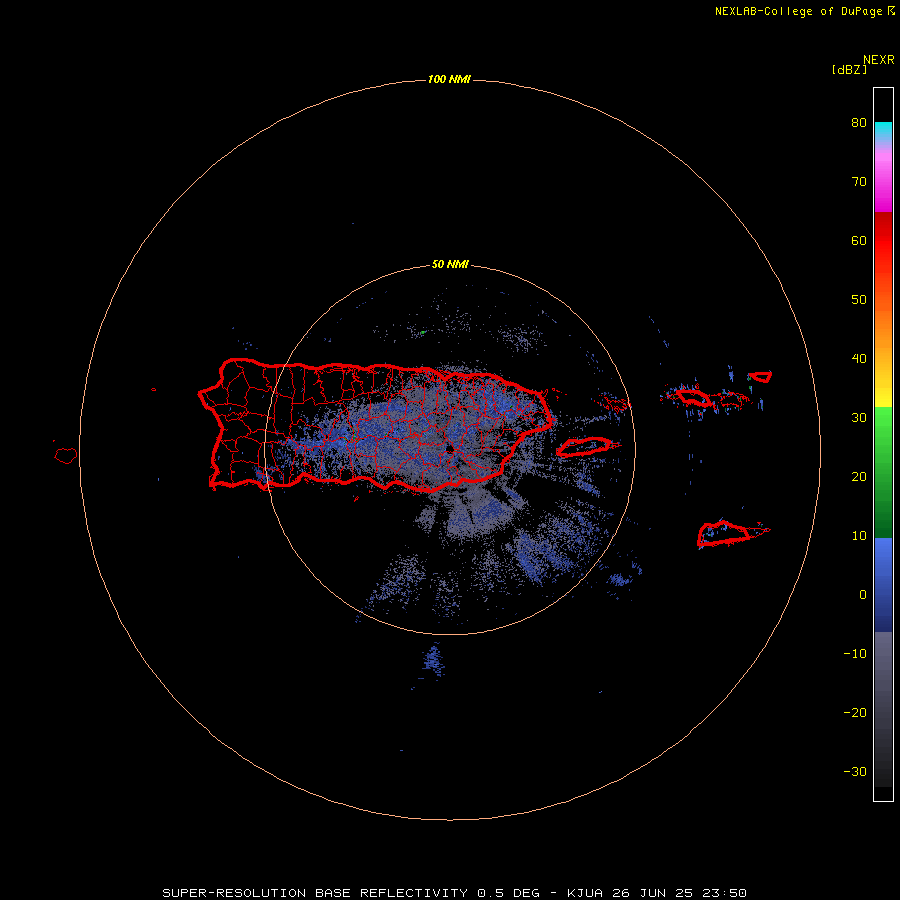Image resolution: width=900 pixels, height=900 pixels.
Task: Select the -20 tick label on the scale
Action: coord(855,713)
